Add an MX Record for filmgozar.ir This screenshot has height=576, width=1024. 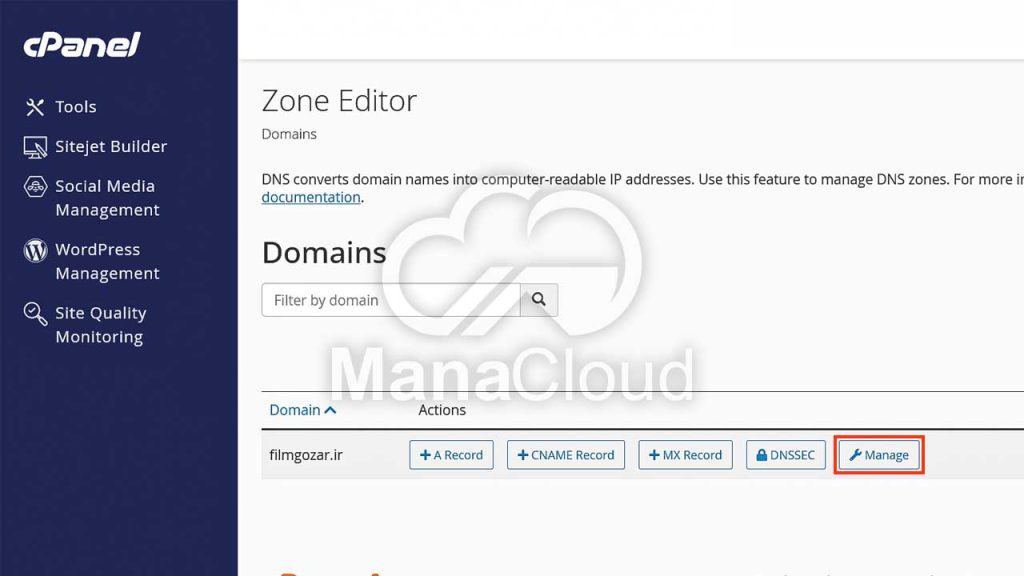pyautogui.click(x=685, y=455)
